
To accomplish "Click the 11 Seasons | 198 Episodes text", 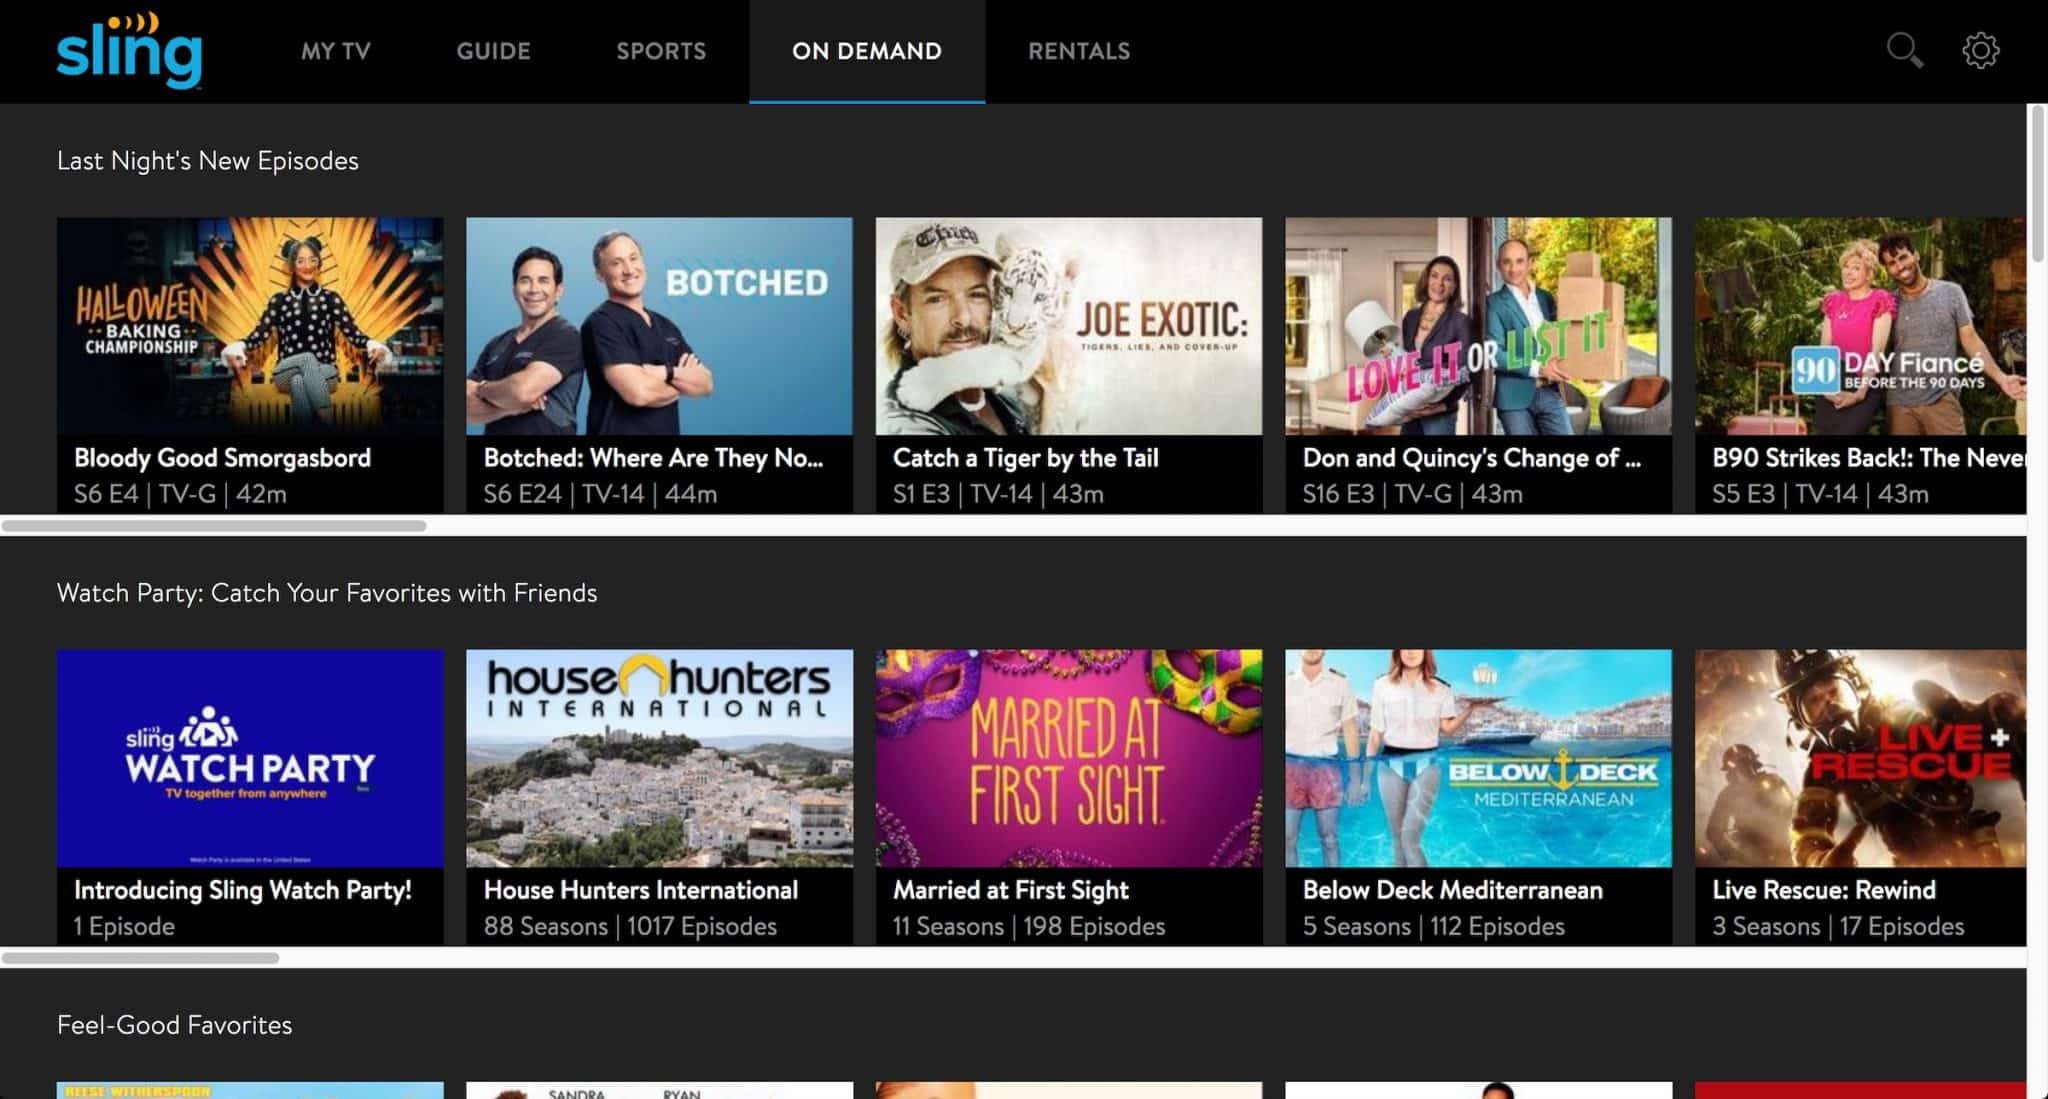I will point(1029,926).
